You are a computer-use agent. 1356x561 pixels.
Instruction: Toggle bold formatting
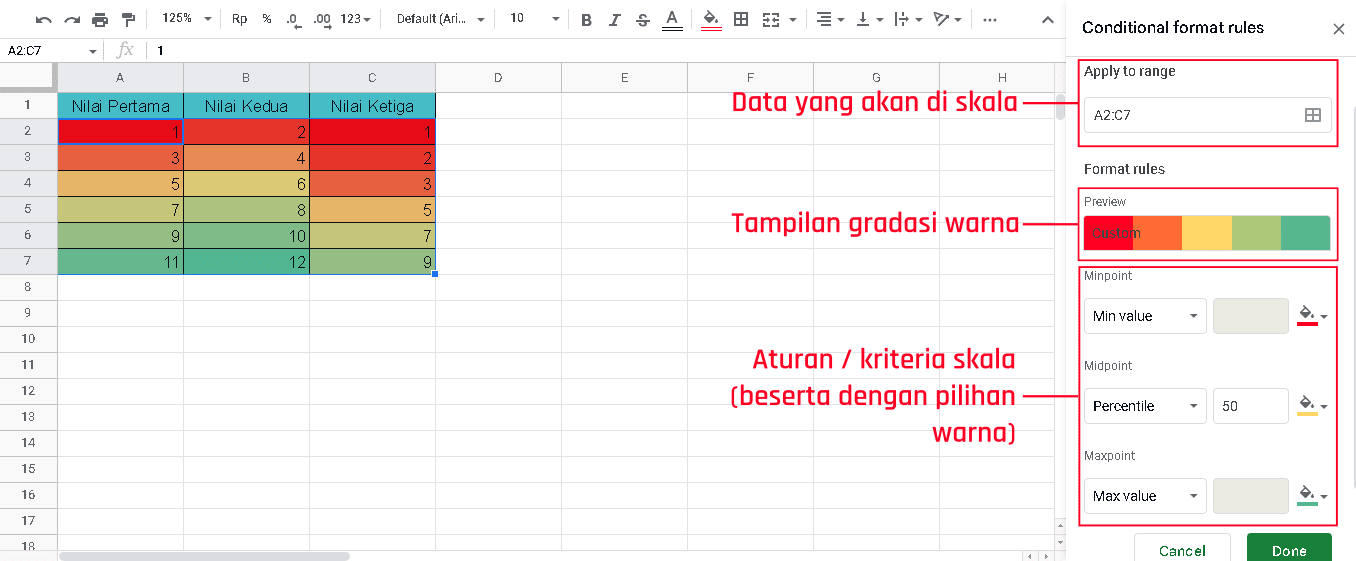point(586,19)
